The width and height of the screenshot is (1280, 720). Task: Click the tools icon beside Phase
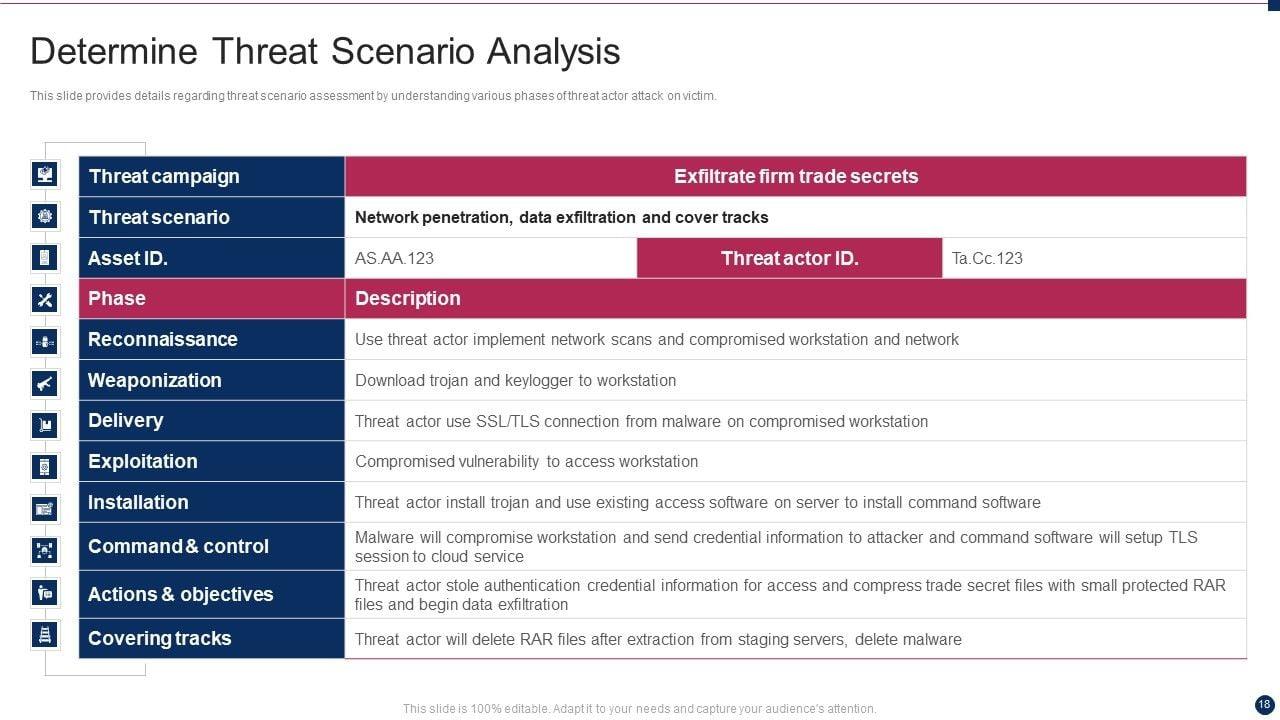click(x=44, y=299)
